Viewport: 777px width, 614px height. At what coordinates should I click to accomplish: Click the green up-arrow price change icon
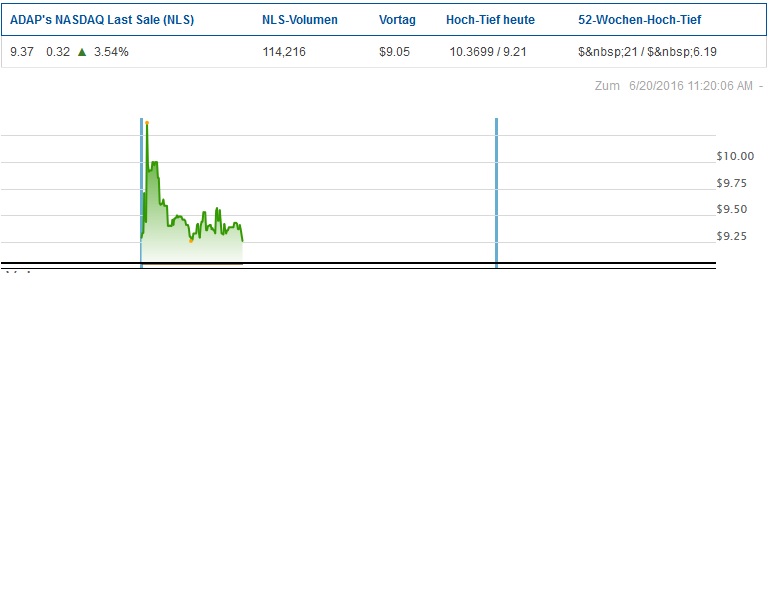82,52
